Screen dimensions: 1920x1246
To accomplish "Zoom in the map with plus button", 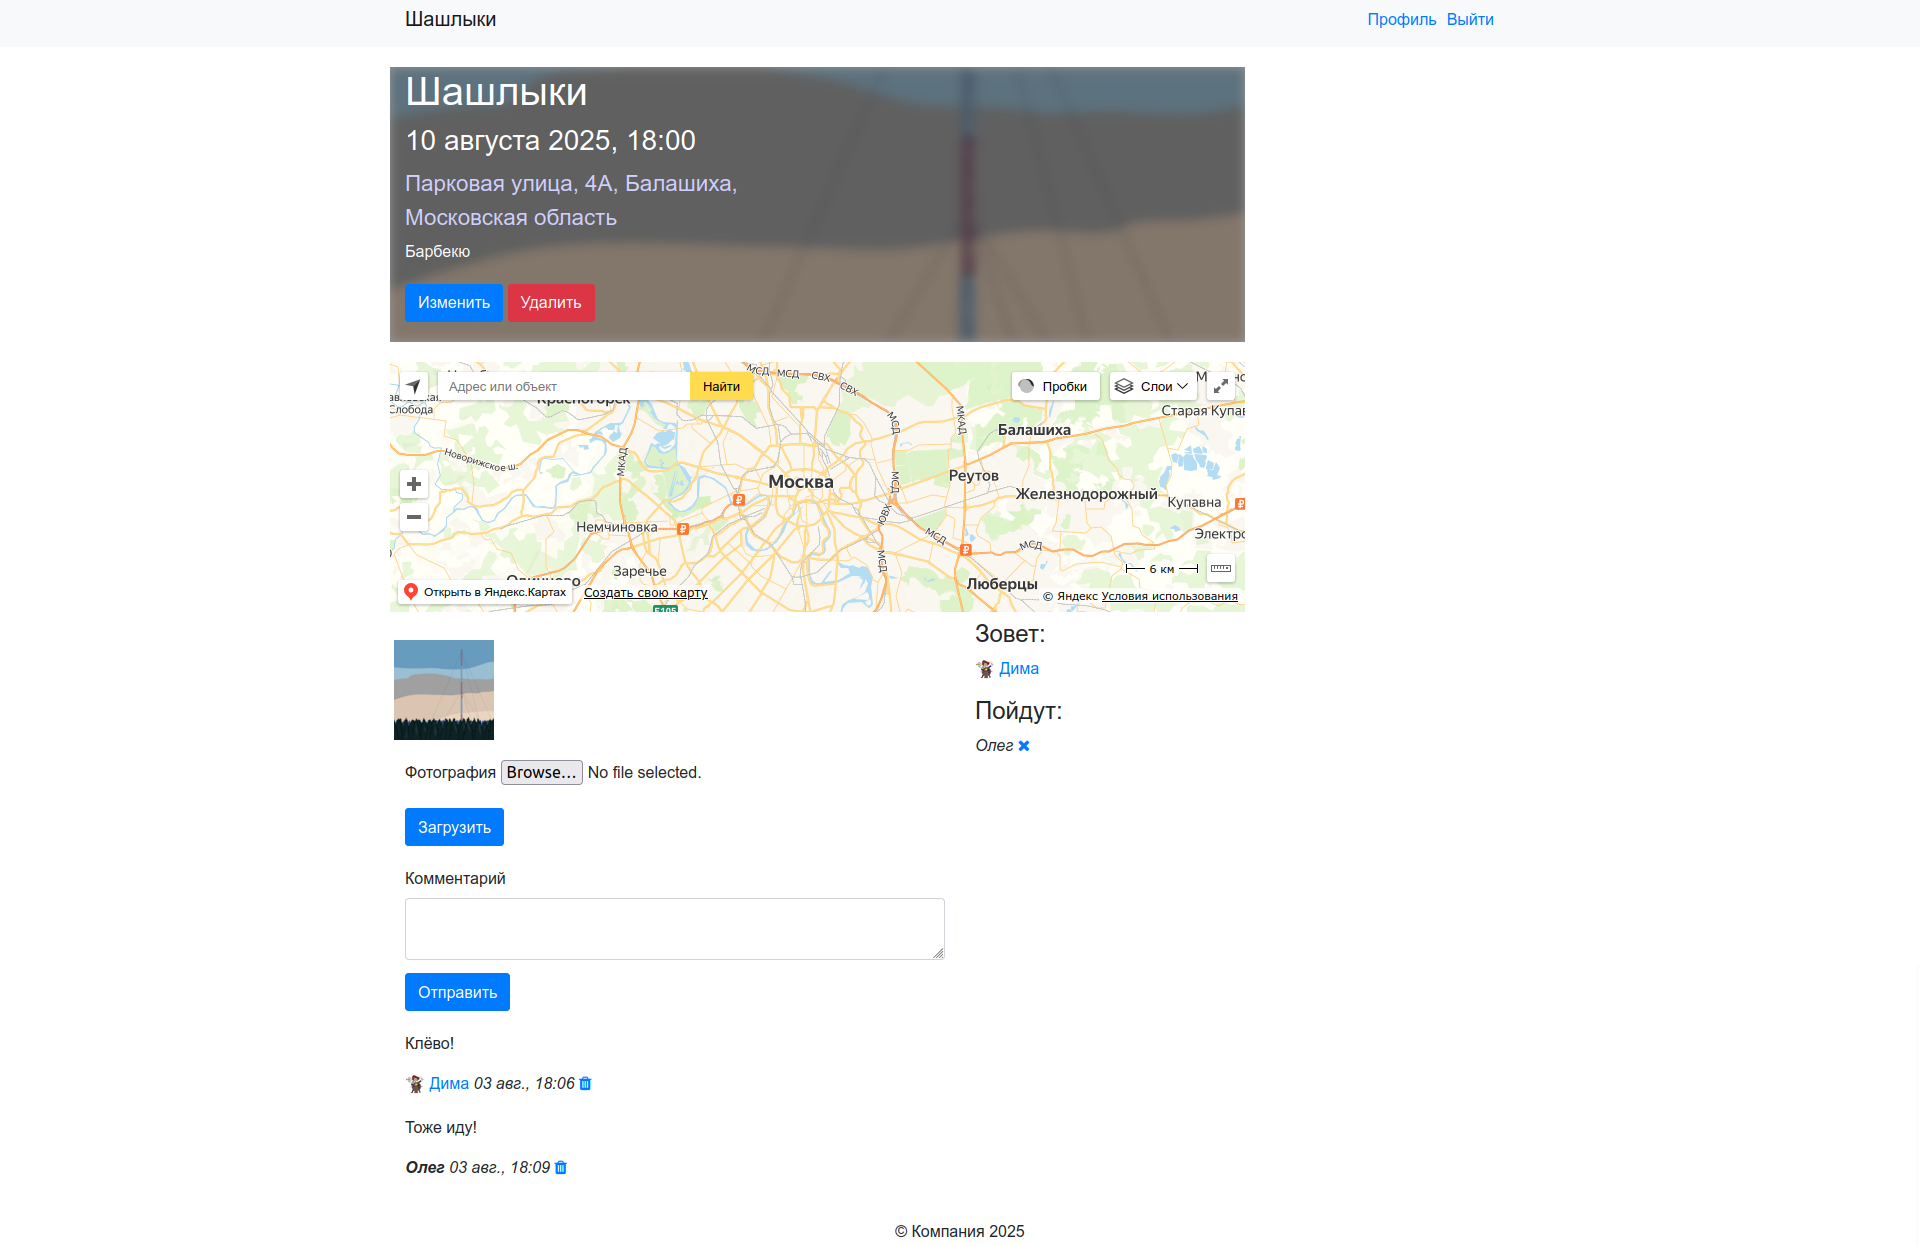I will click(414, 484).
